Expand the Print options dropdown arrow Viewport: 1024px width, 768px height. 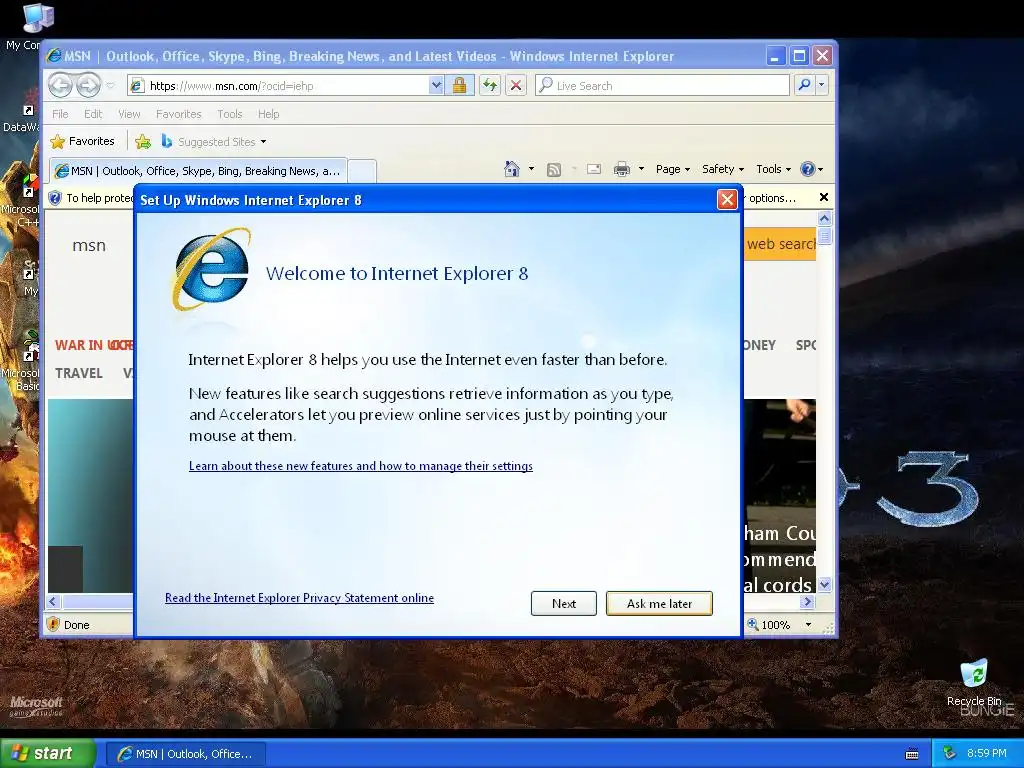coord(641,169)
